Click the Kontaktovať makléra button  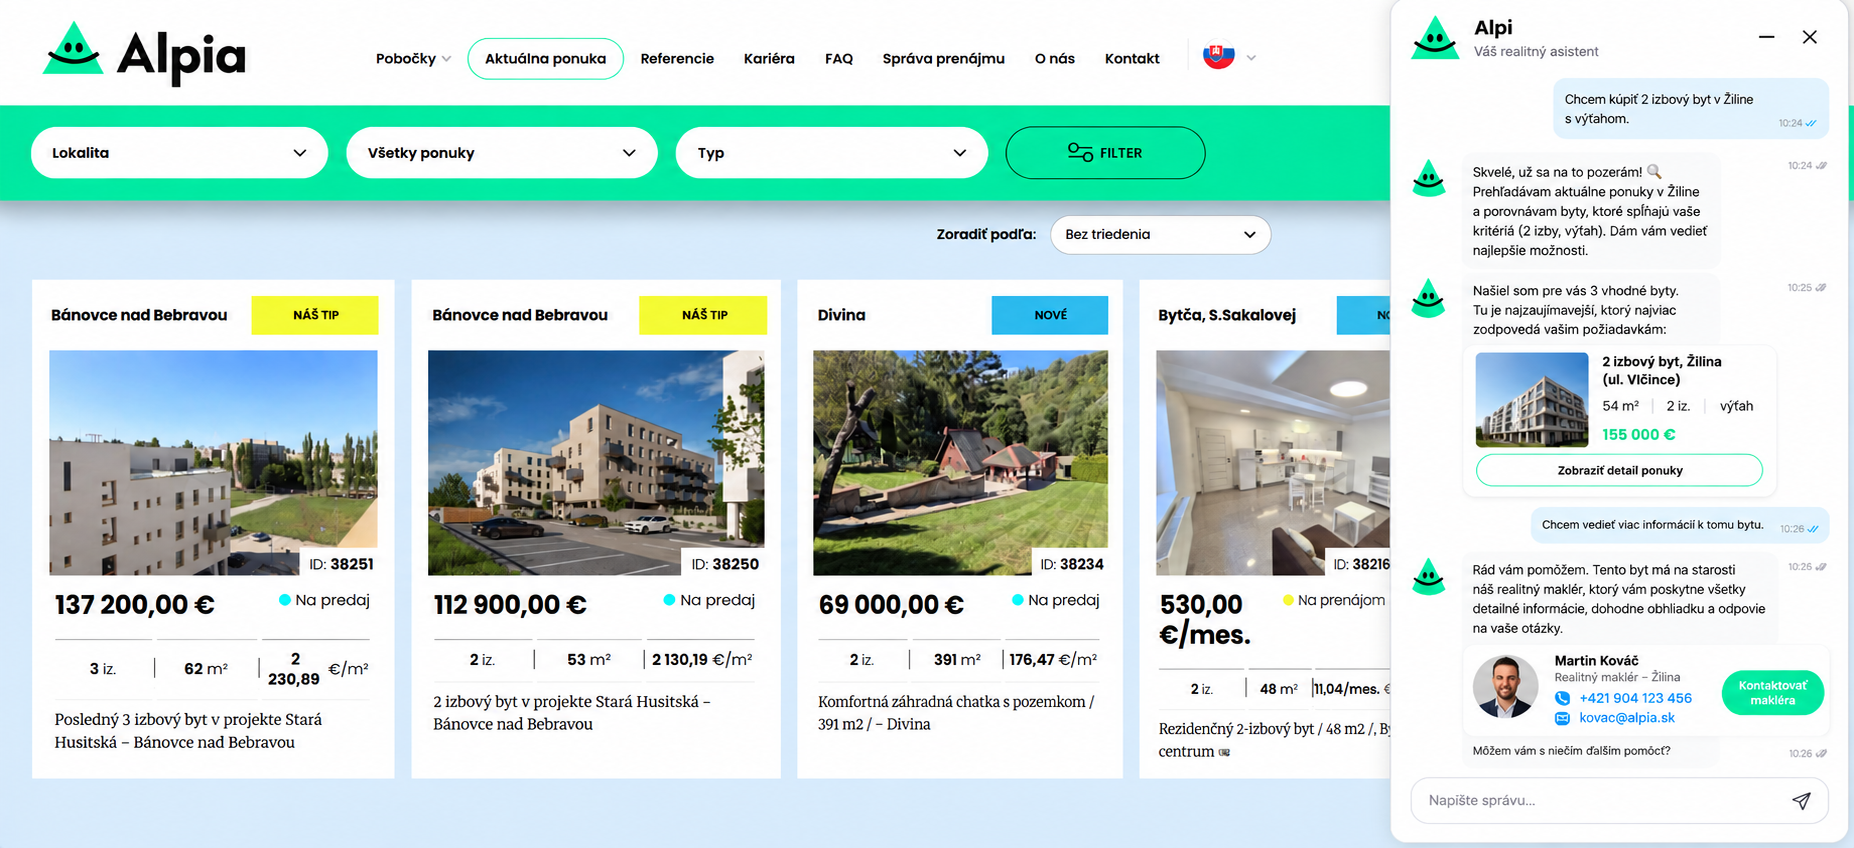pyautogui.click(x=1772, y=692)
